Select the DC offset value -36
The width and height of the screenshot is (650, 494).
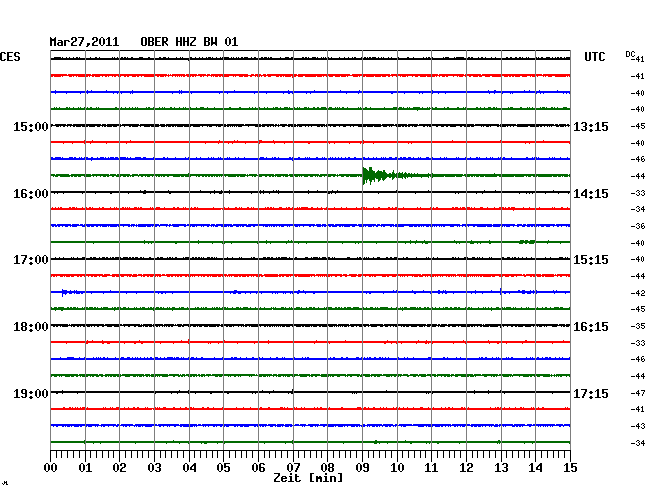point(638,226)
